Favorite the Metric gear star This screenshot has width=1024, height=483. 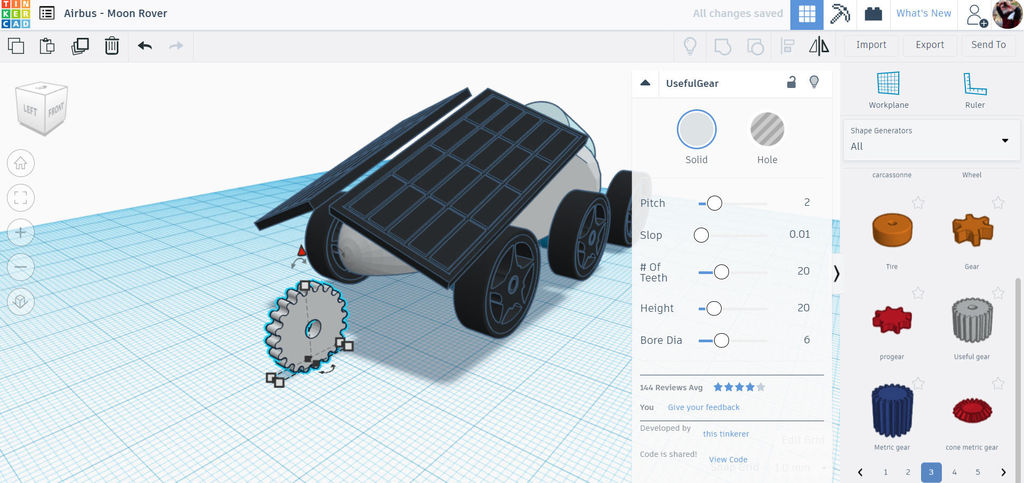coord(918,383)
